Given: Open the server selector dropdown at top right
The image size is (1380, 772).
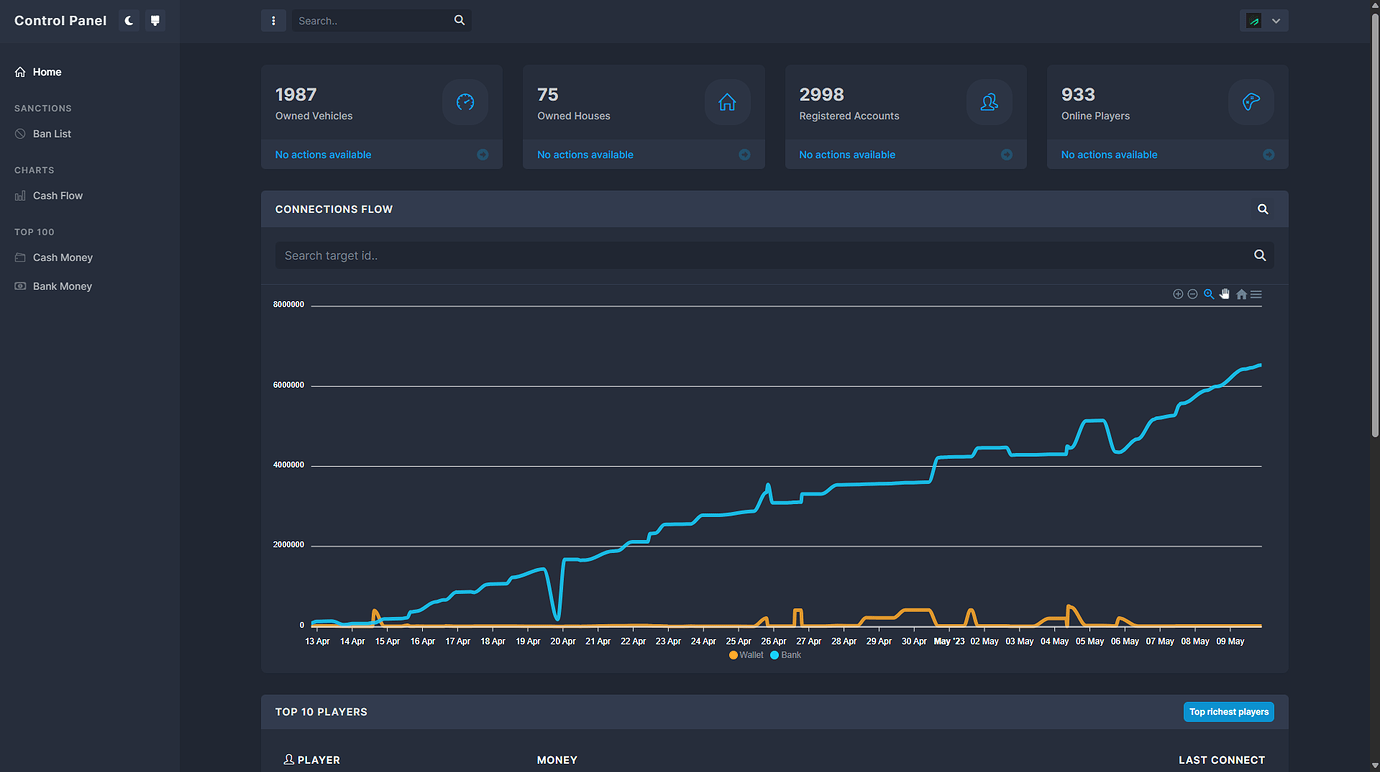Looking at the screenshot, I should click(1277, 19).
